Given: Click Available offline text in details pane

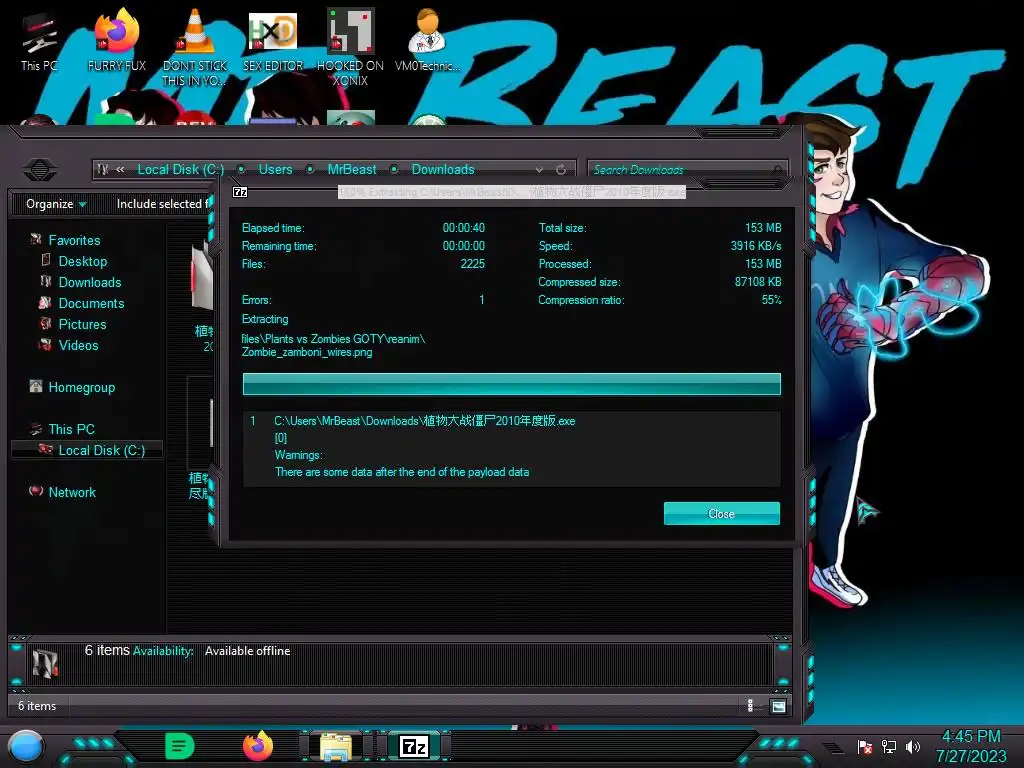Looking at the screenshot, I should 248,651.
